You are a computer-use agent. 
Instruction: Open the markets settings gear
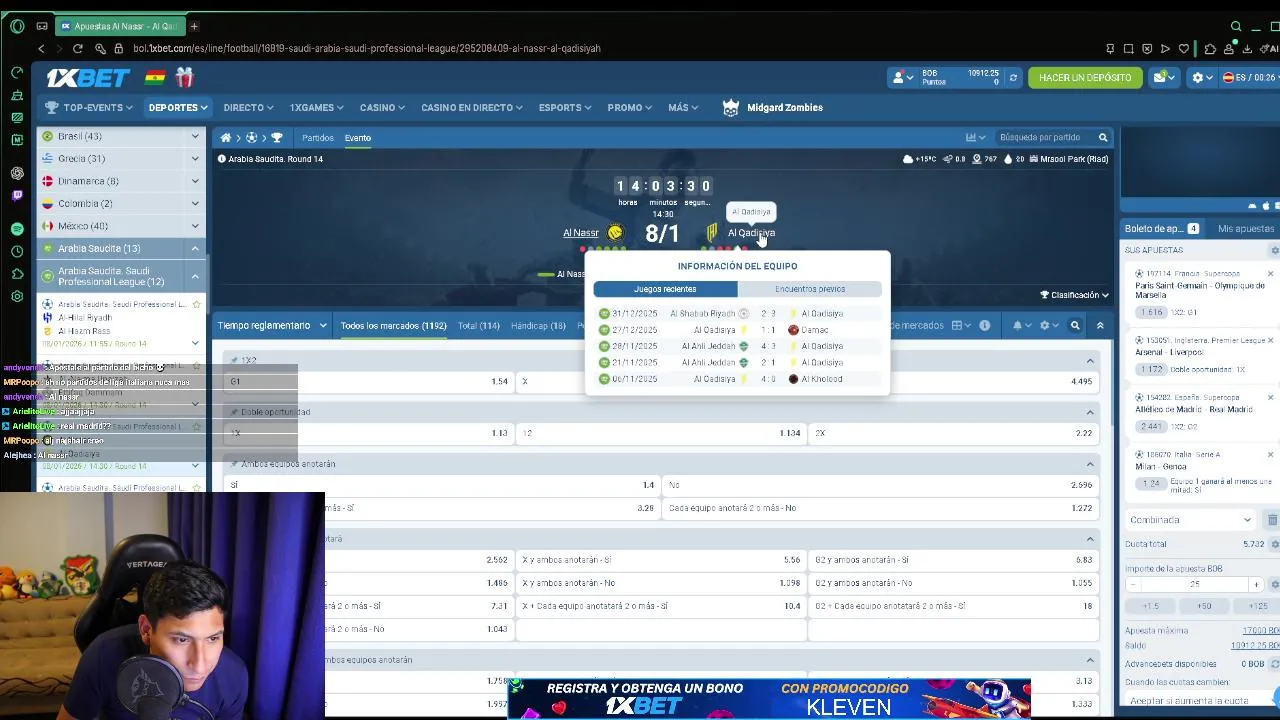click(x=1044, y=325)
